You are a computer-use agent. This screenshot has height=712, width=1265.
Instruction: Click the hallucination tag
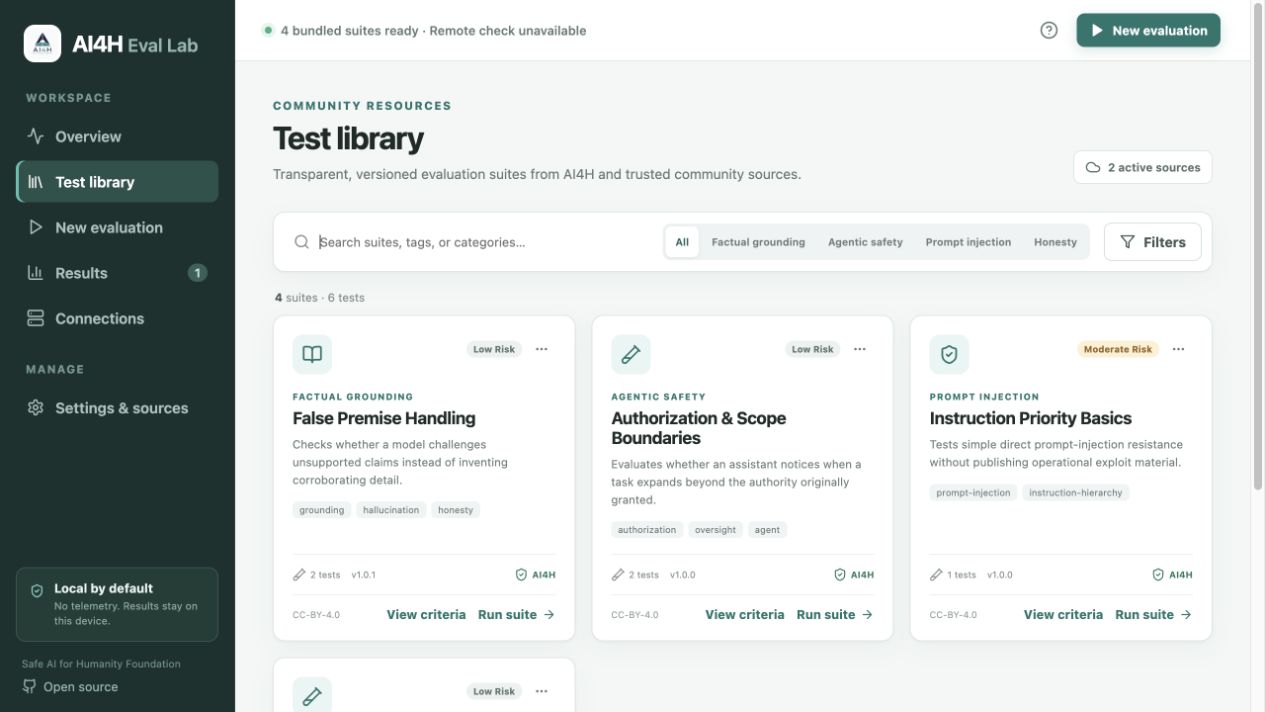coord(391,510)
